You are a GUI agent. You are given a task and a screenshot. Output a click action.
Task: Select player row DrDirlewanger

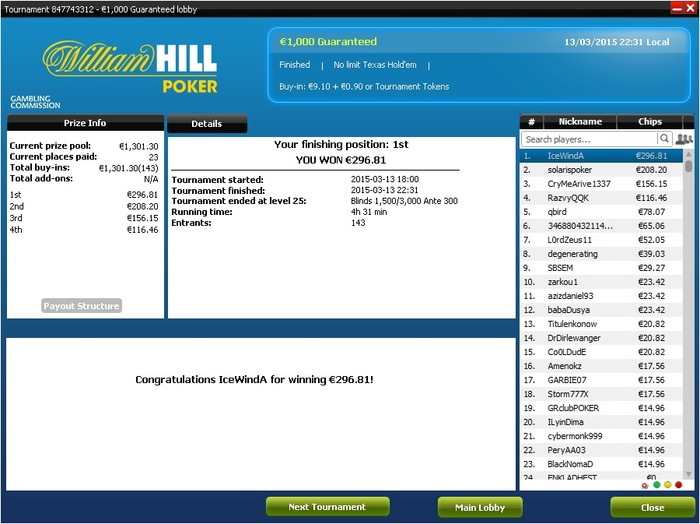tap(601, 338)
